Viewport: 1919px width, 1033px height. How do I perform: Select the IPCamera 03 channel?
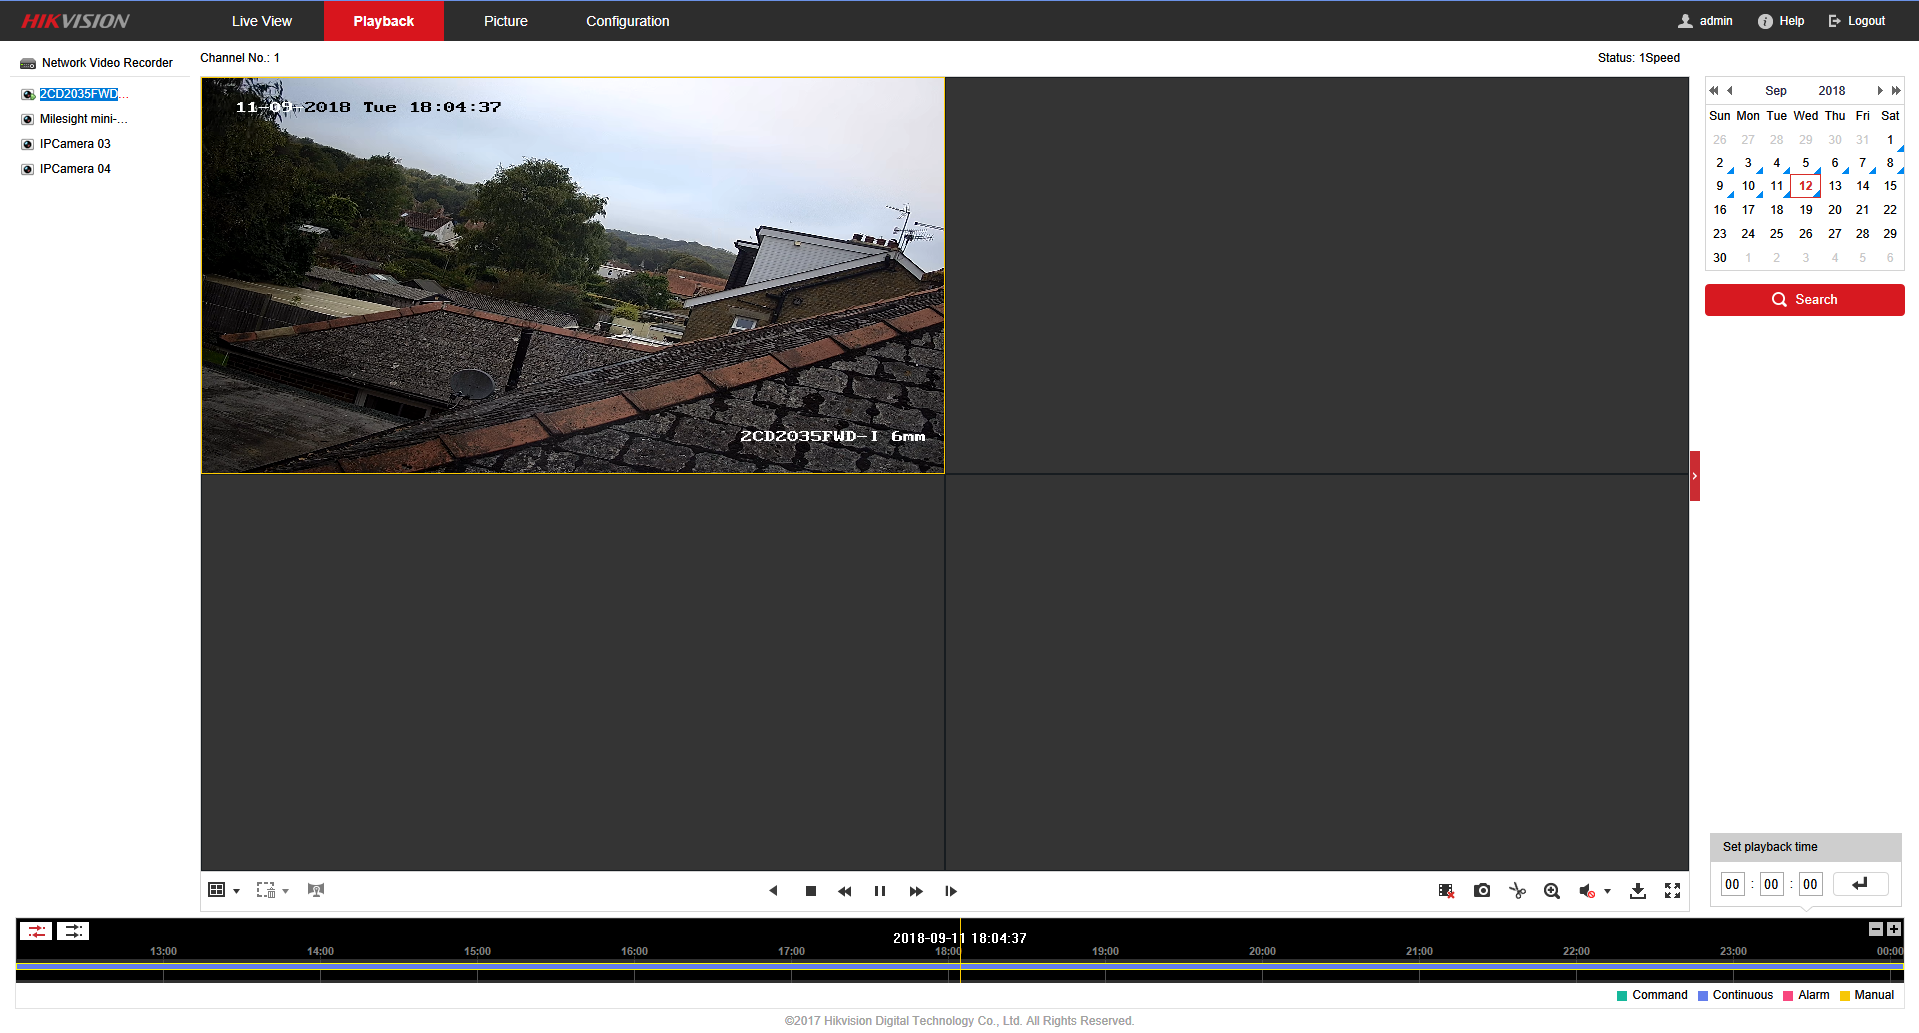(x=75, y=144)
